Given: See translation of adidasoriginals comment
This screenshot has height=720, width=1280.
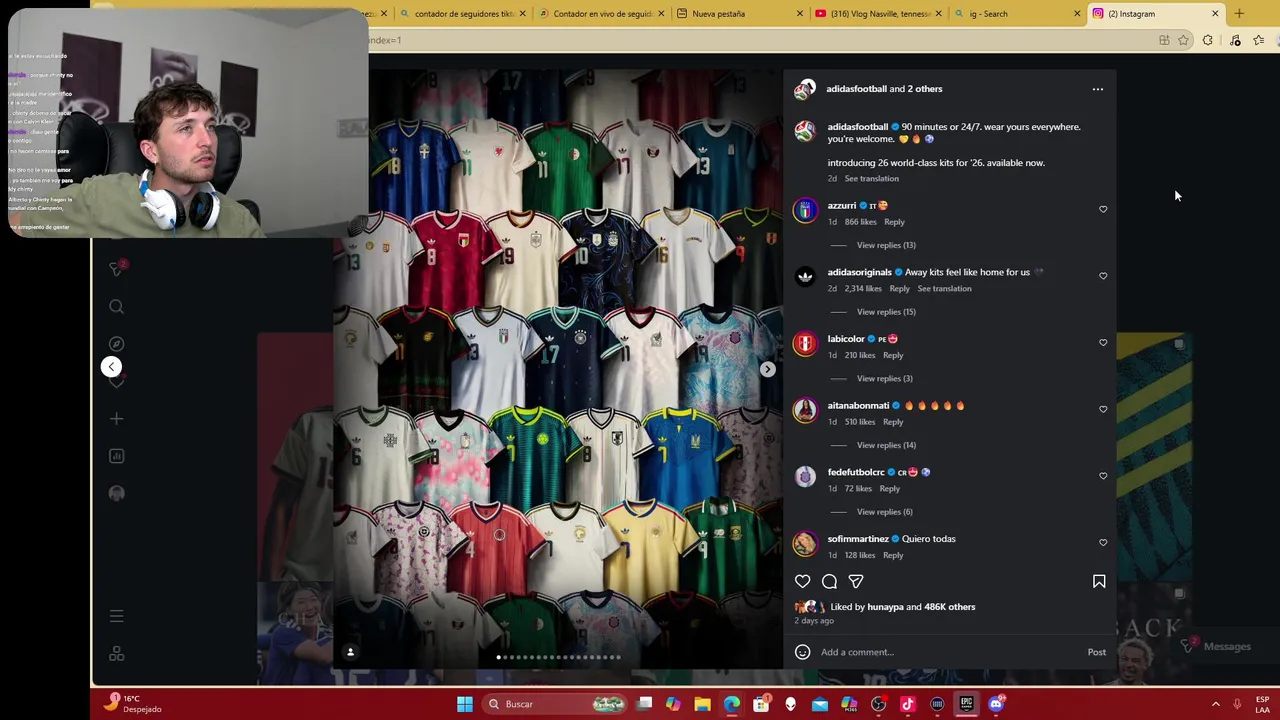Looking at the screenshot, I should (x=944, y=289).
